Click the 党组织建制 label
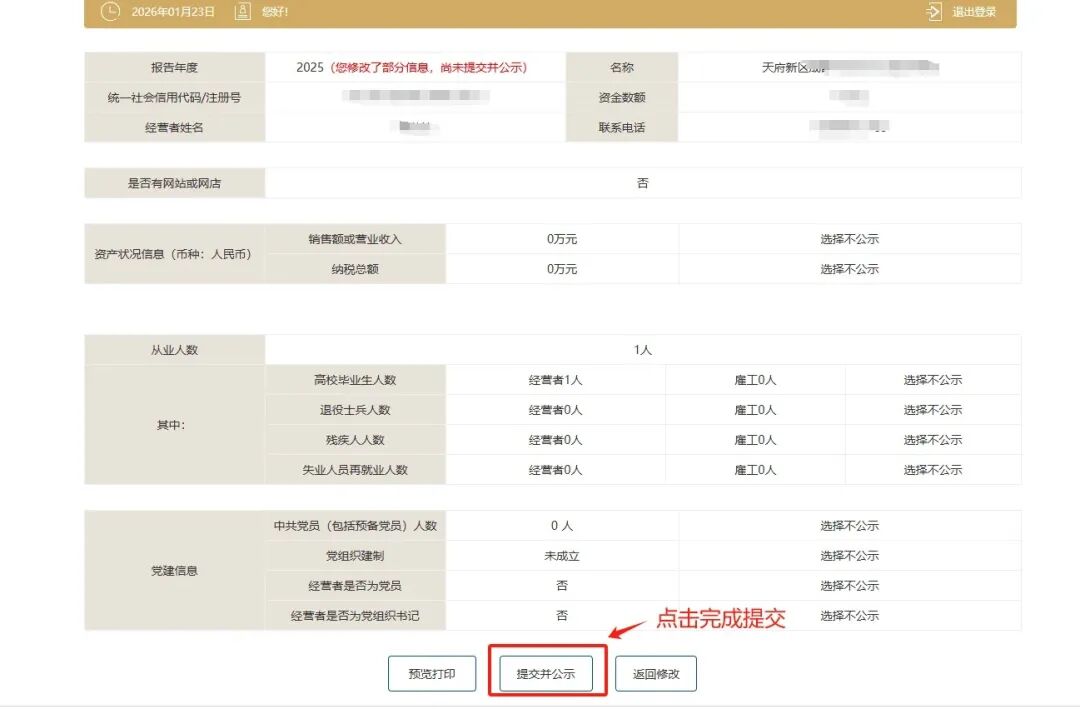The image size is (1080, 709). 355,556
